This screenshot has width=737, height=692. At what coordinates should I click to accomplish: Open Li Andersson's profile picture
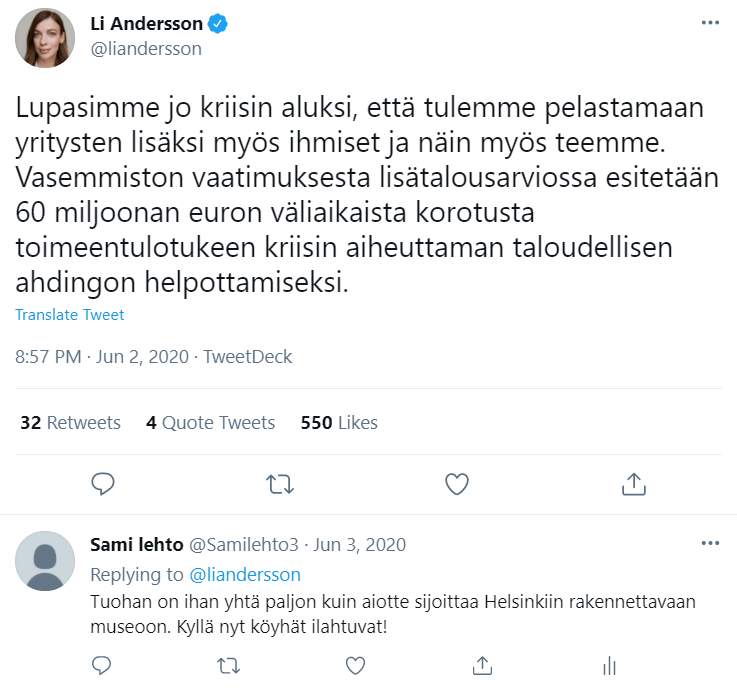[45, 37]
